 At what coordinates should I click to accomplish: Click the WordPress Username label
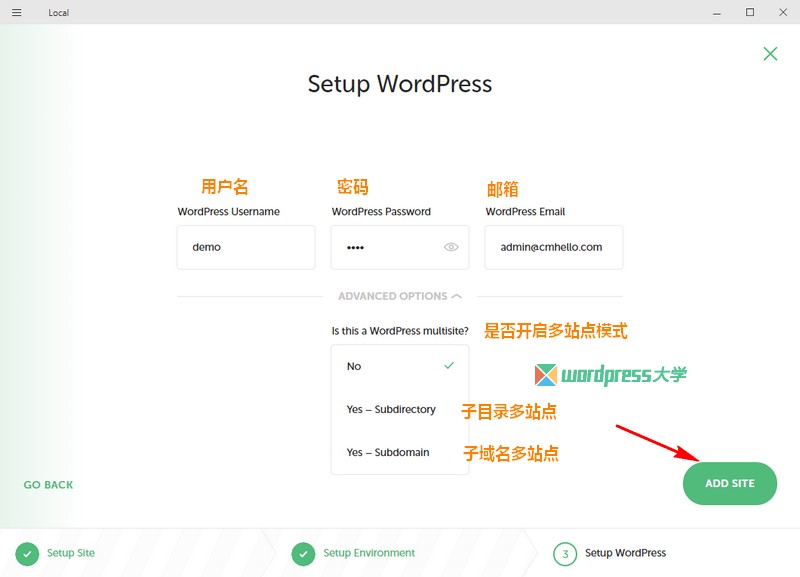coord(229,212)
